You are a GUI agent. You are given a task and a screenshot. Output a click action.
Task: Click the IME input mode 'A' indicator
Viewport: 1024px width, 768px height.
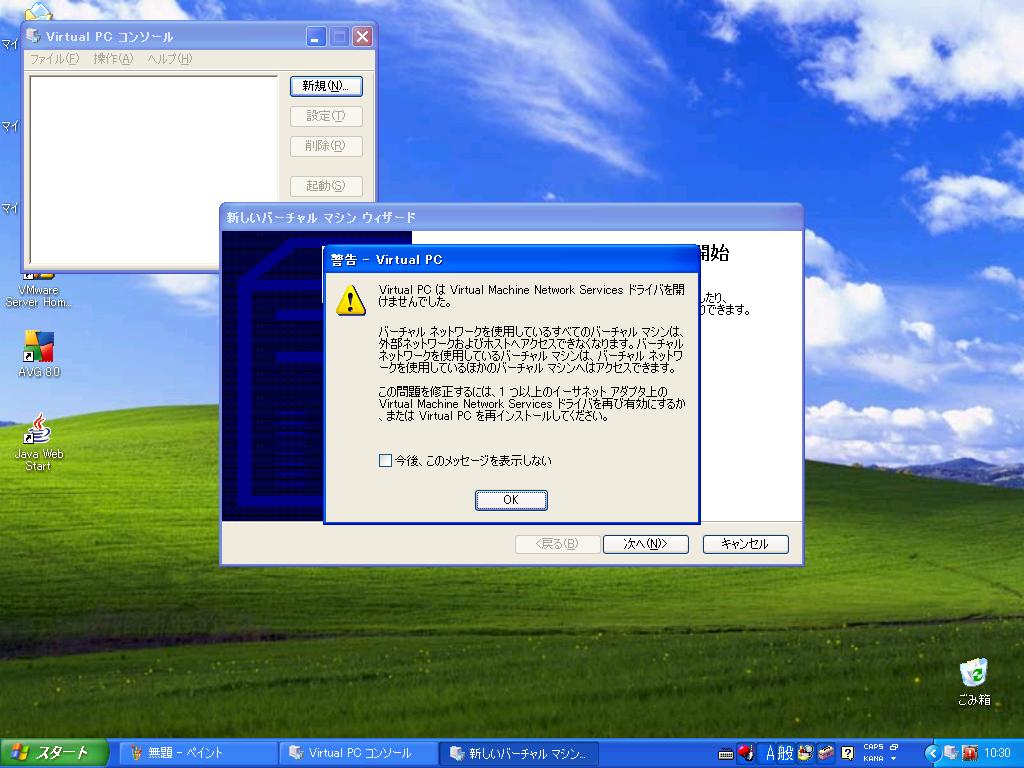770,753
